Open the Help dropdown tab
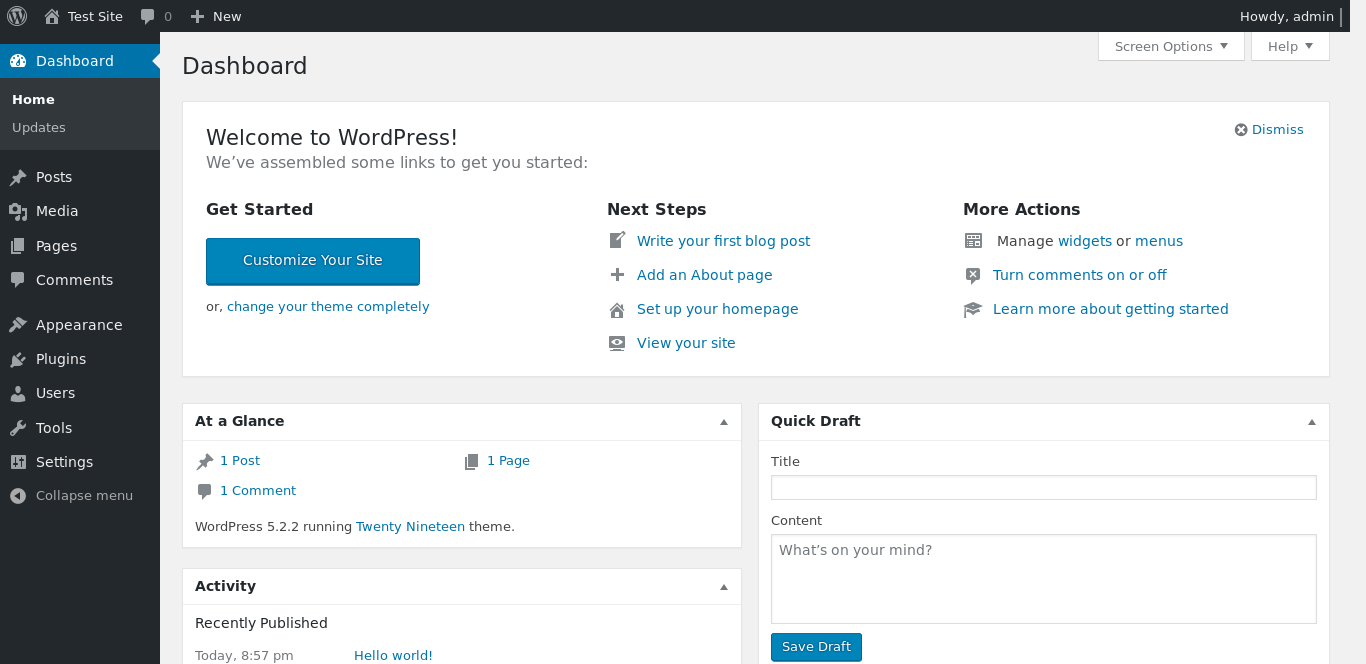 click(1290, 46)
